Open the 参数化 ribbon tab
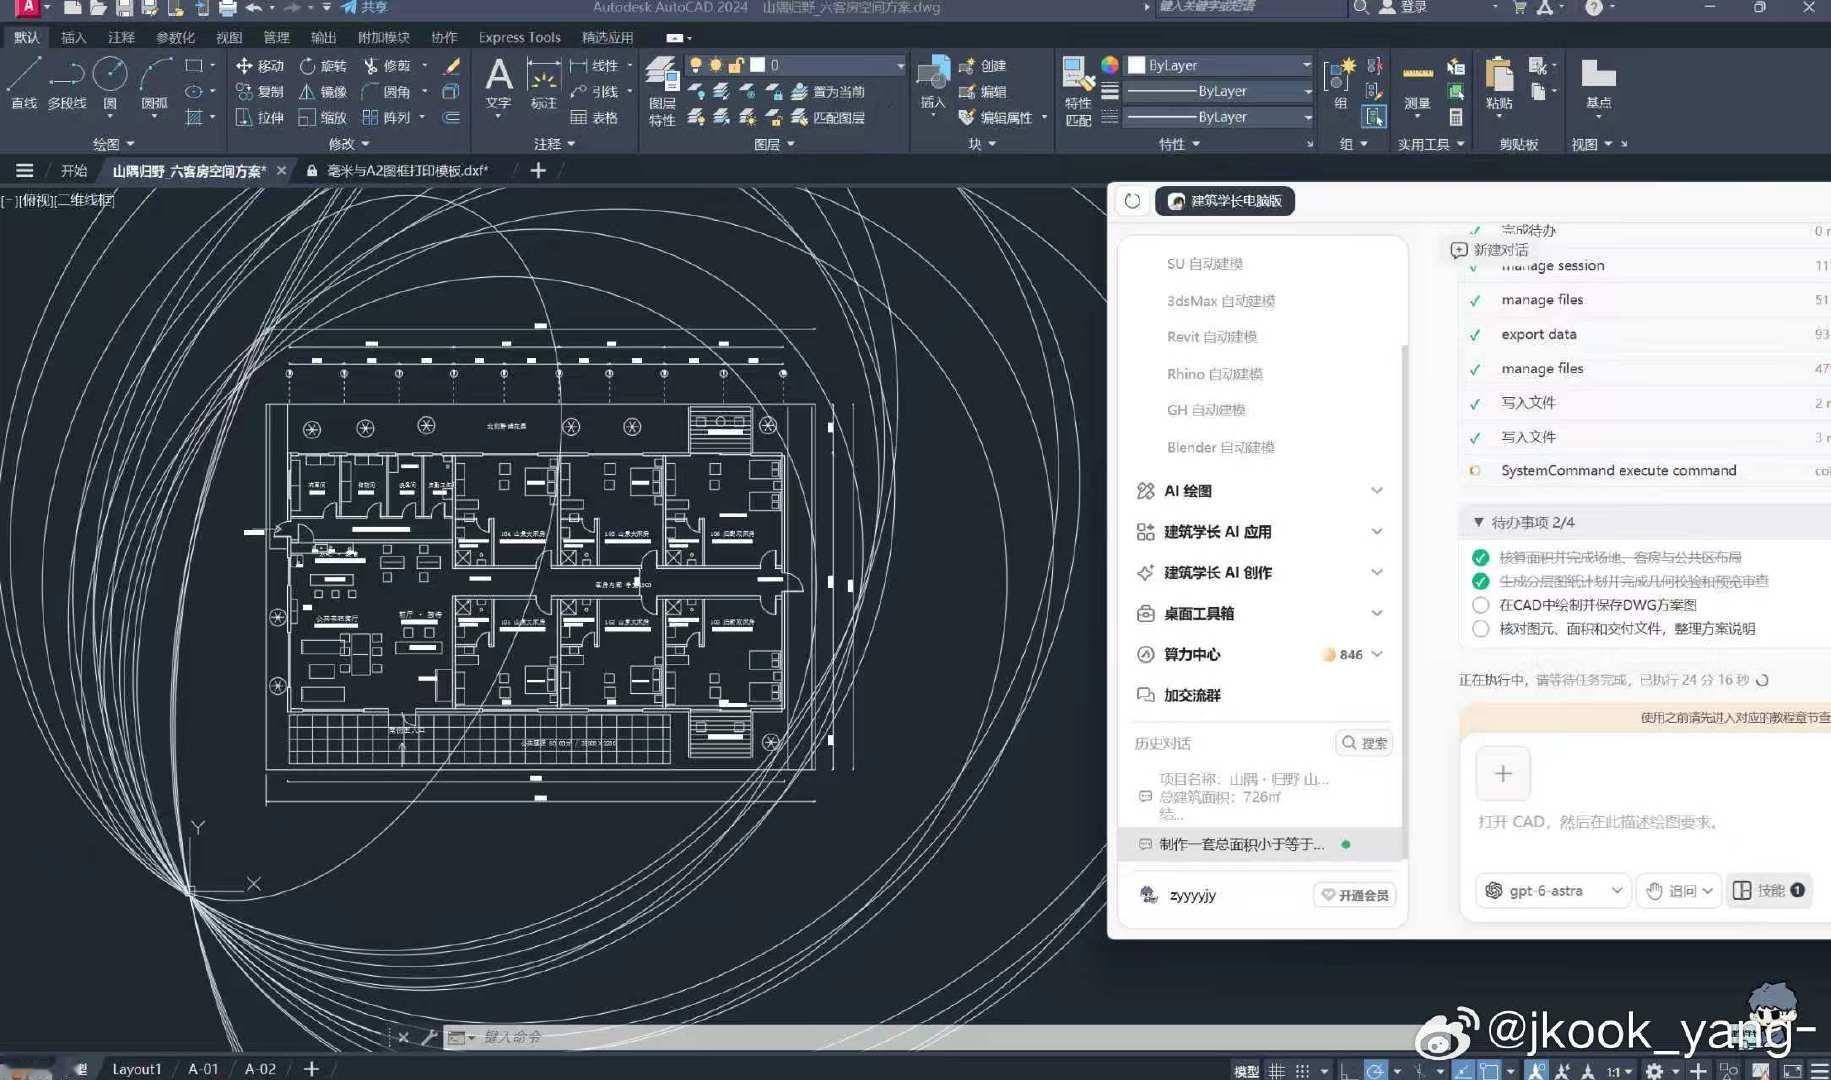 [175, 37]
